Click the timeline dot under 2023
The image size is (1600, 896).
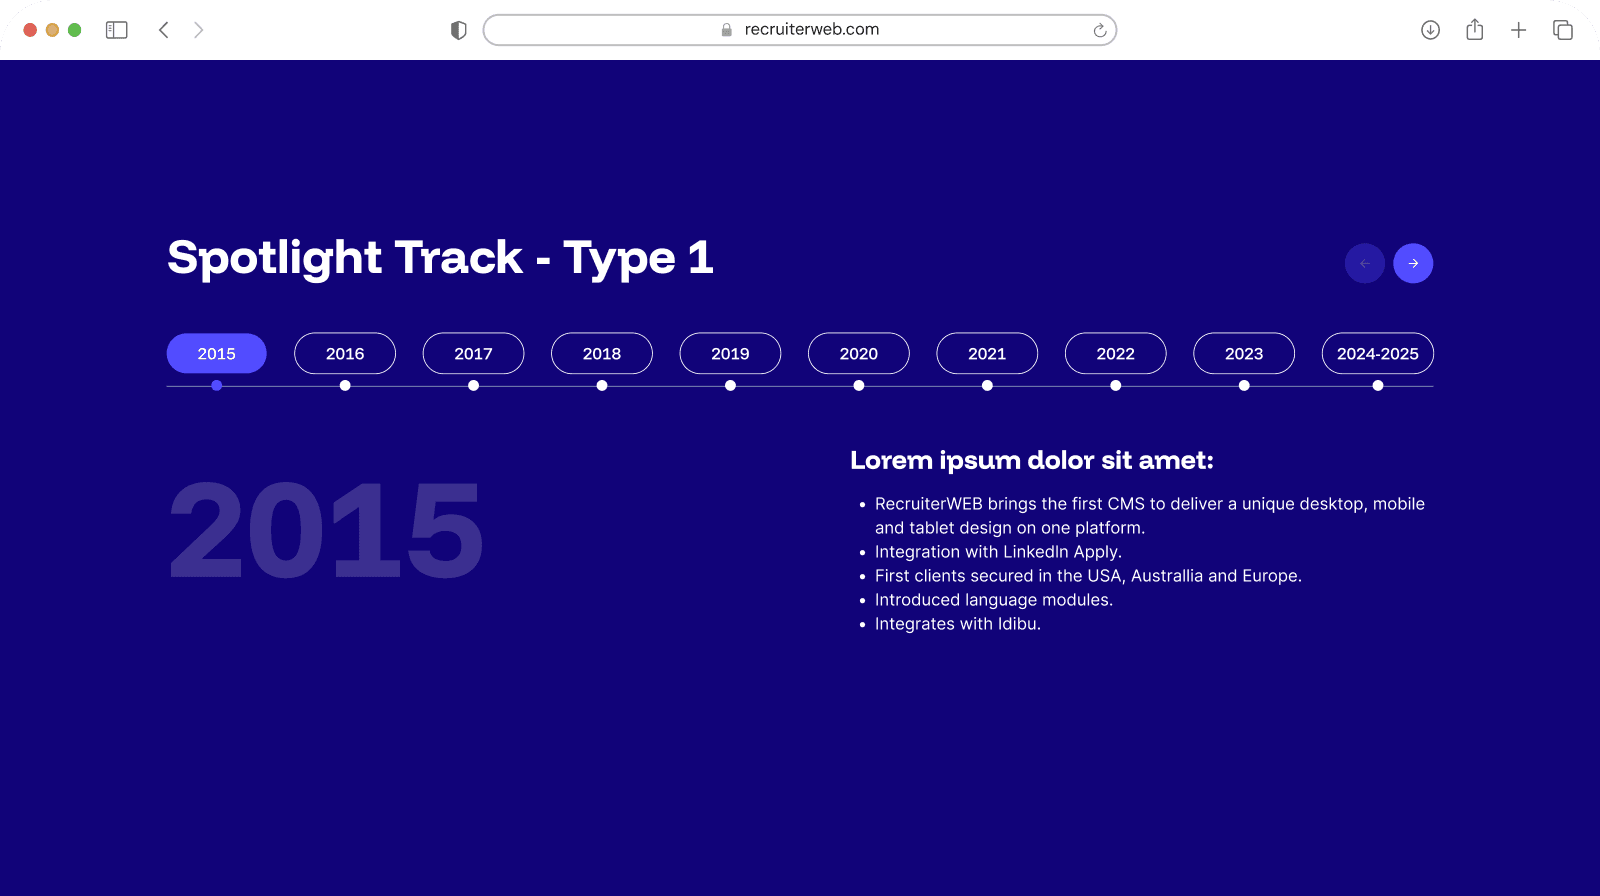[x=1244, y=386]
